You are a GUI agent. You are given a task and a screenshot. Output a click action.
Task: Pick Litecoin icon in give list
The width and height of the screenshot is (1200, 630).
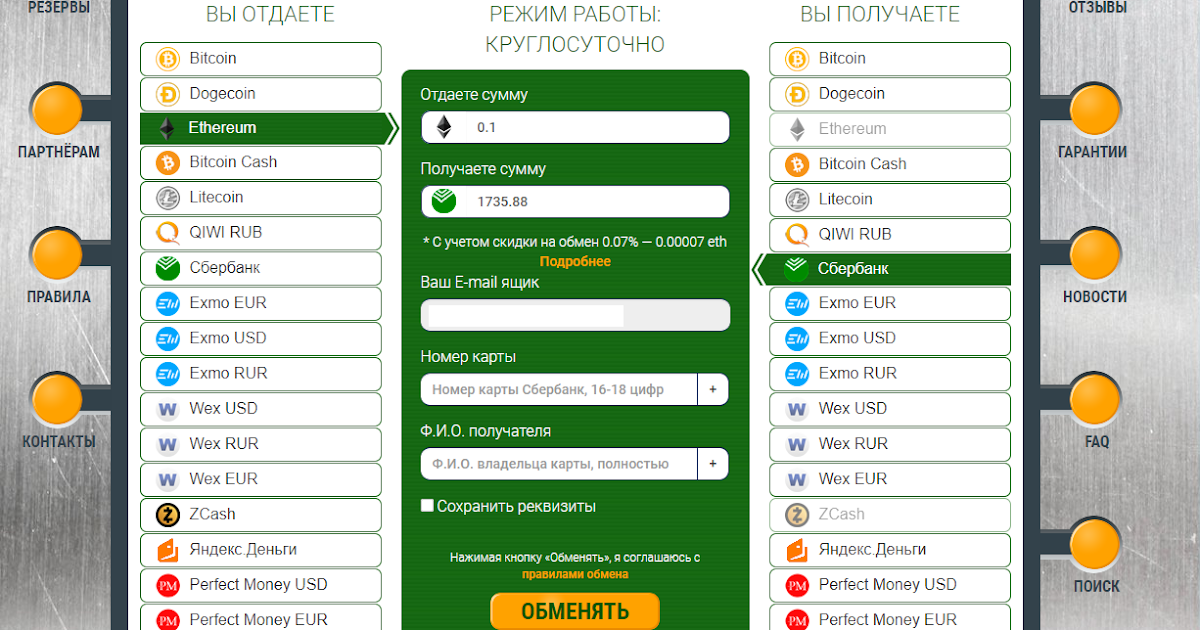[167, 198]
